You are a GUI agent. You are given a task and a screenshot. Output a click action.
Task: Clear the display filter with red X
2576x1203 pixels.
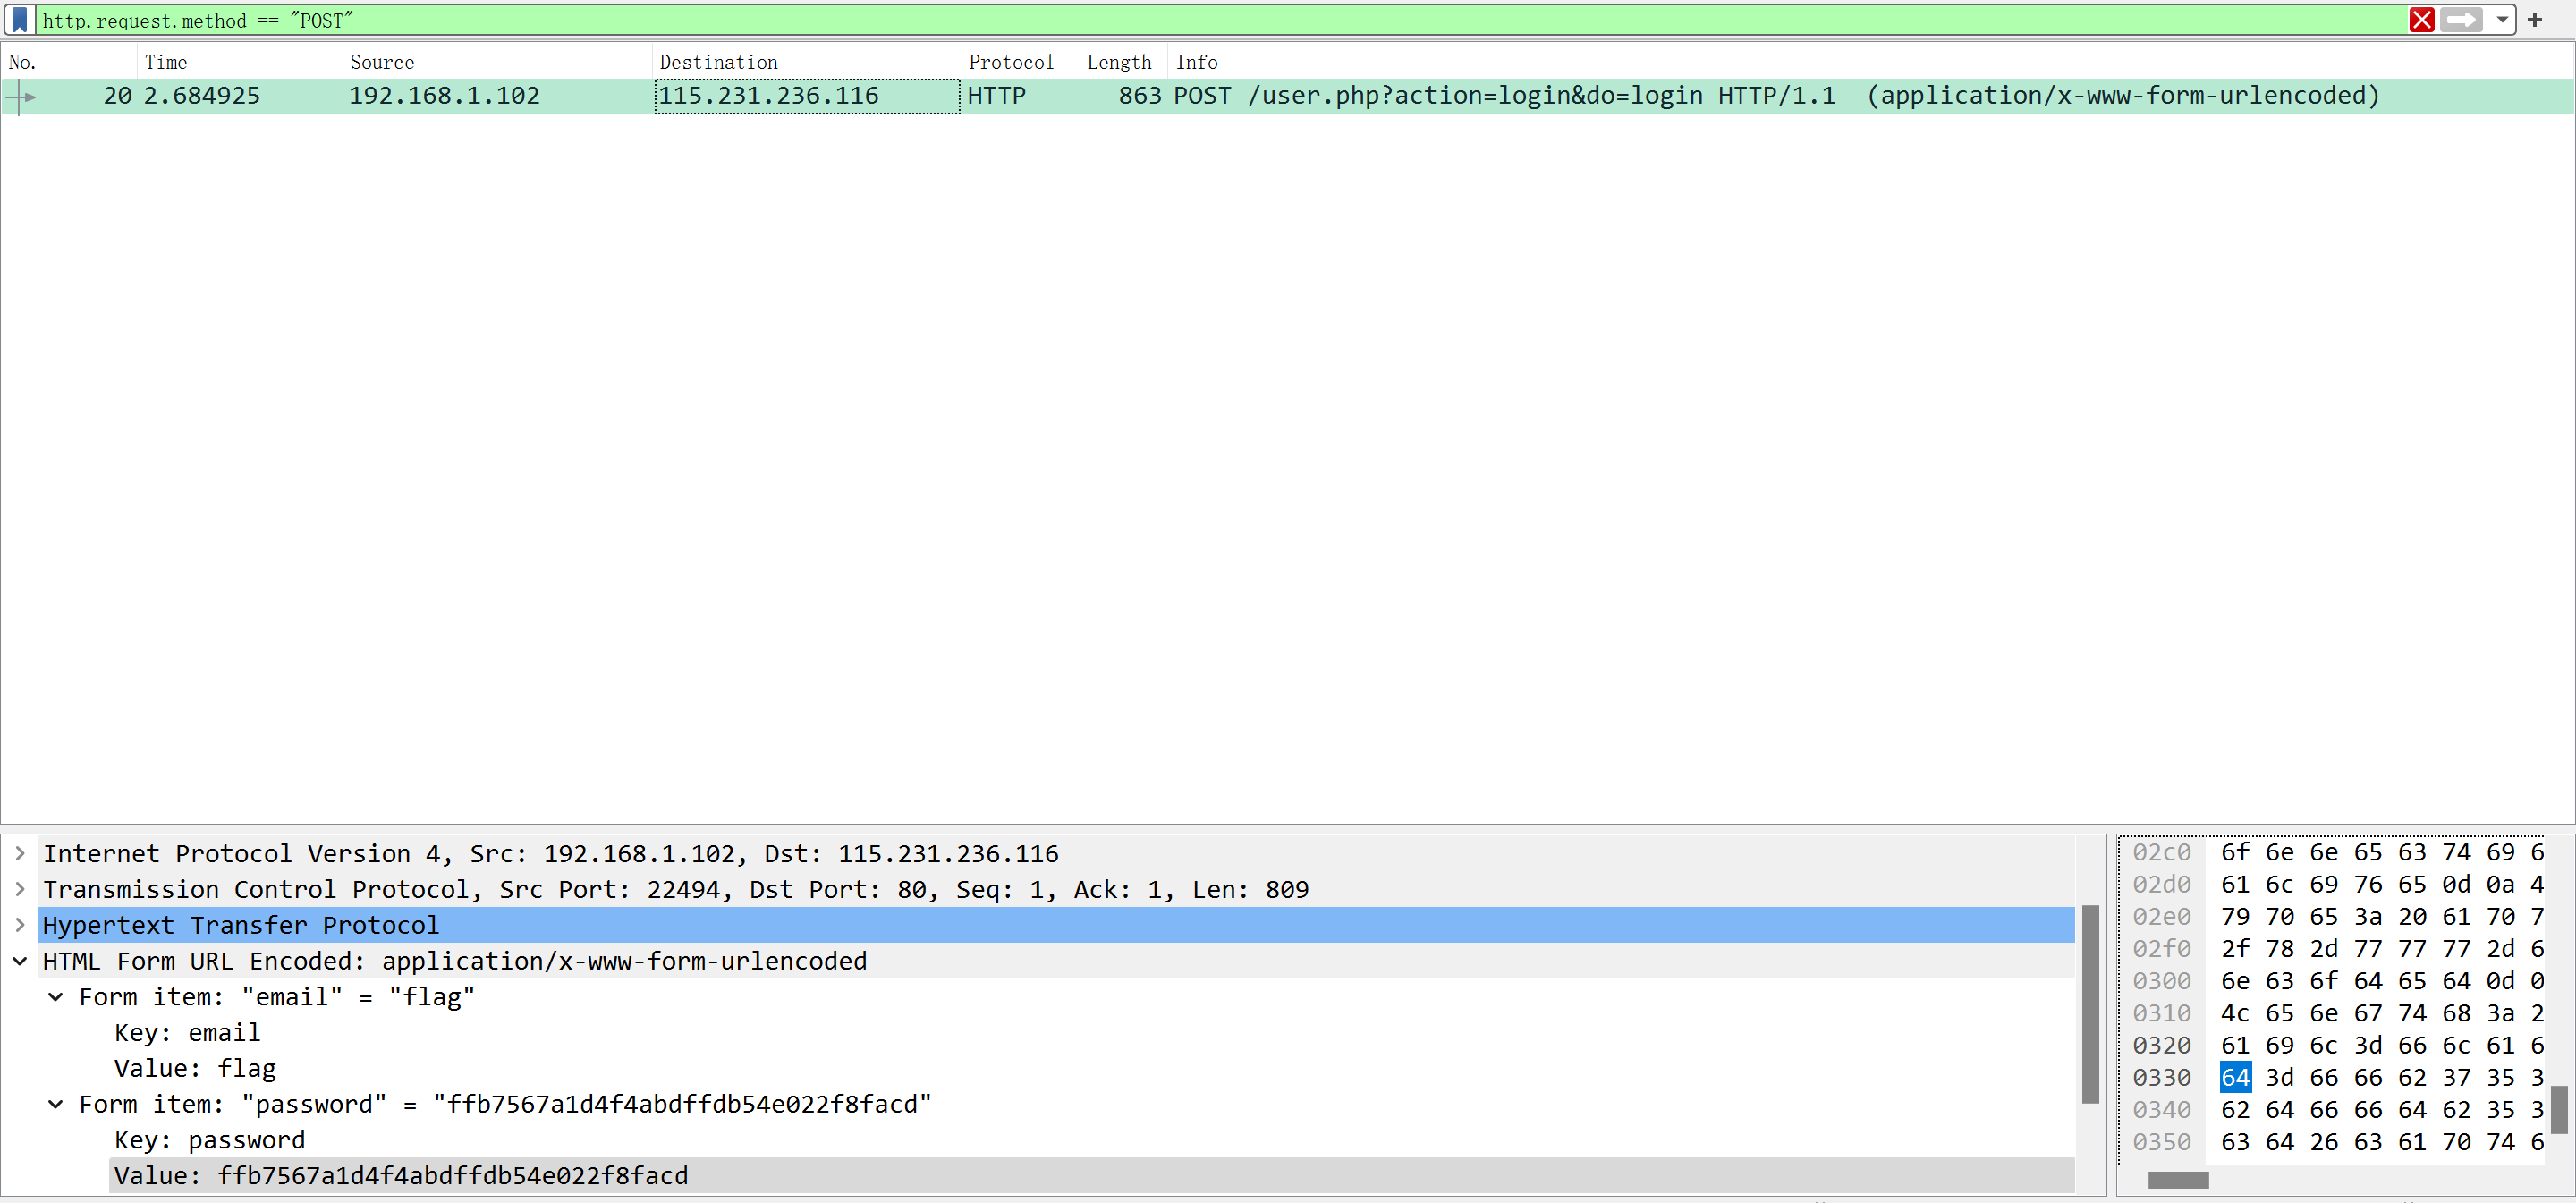[2421, 20]
